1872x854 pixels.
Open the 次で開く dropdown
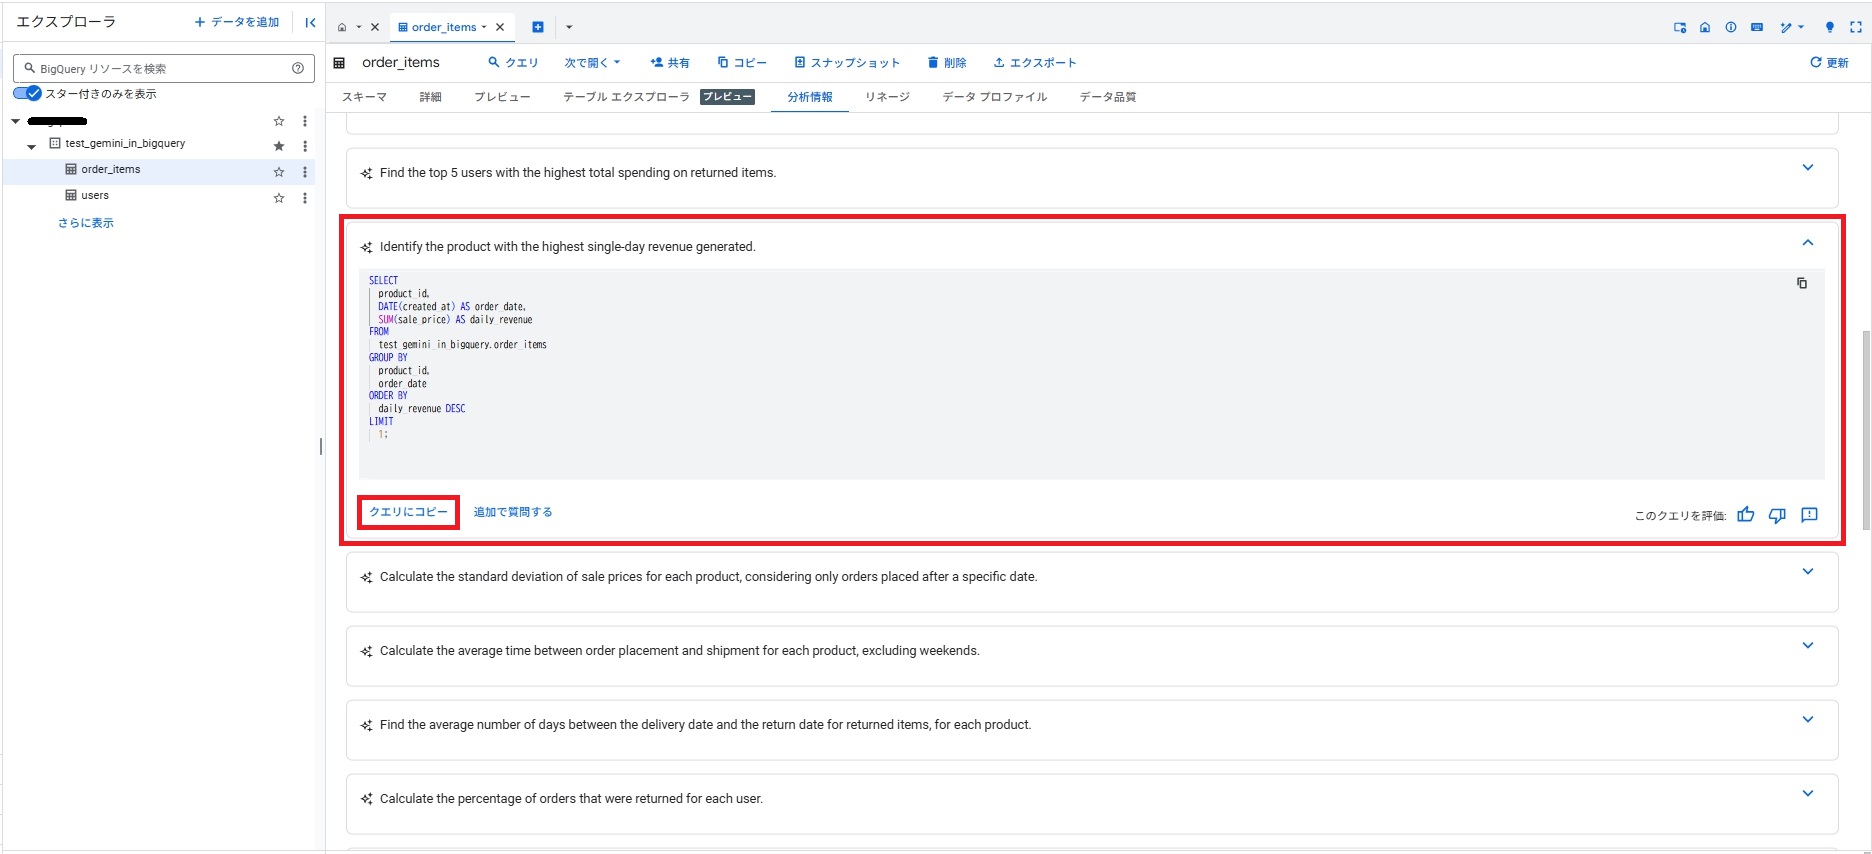[x=592, y=62]
